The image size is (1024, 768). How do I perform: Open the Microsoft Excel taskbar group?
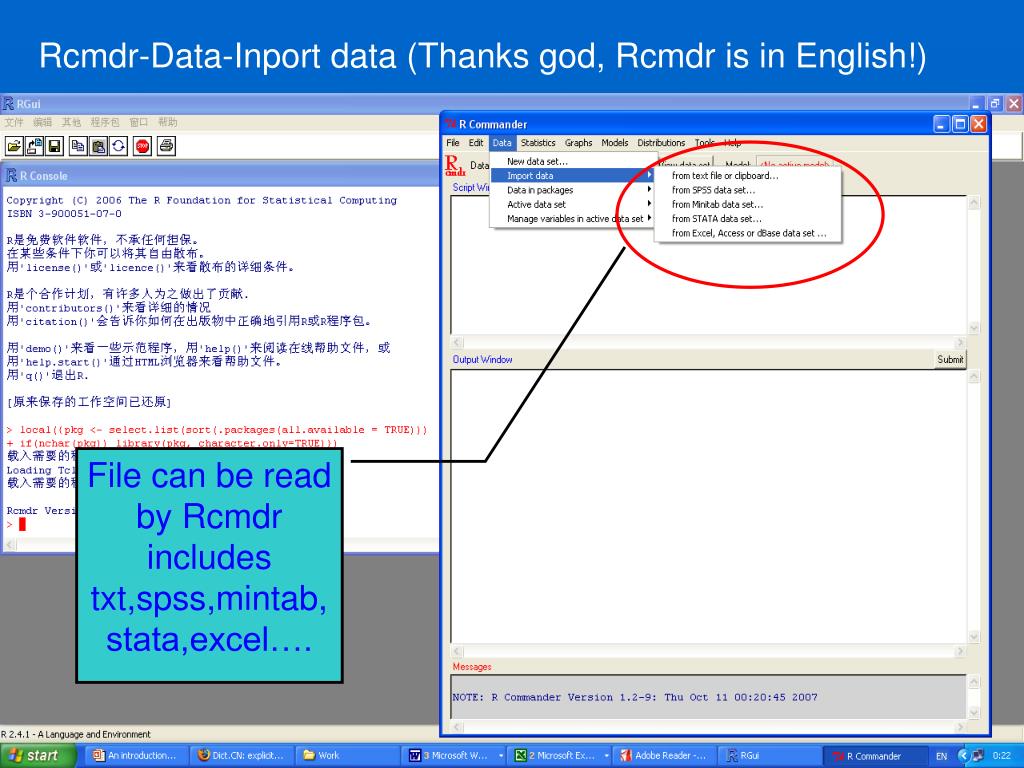click(561, 756)
